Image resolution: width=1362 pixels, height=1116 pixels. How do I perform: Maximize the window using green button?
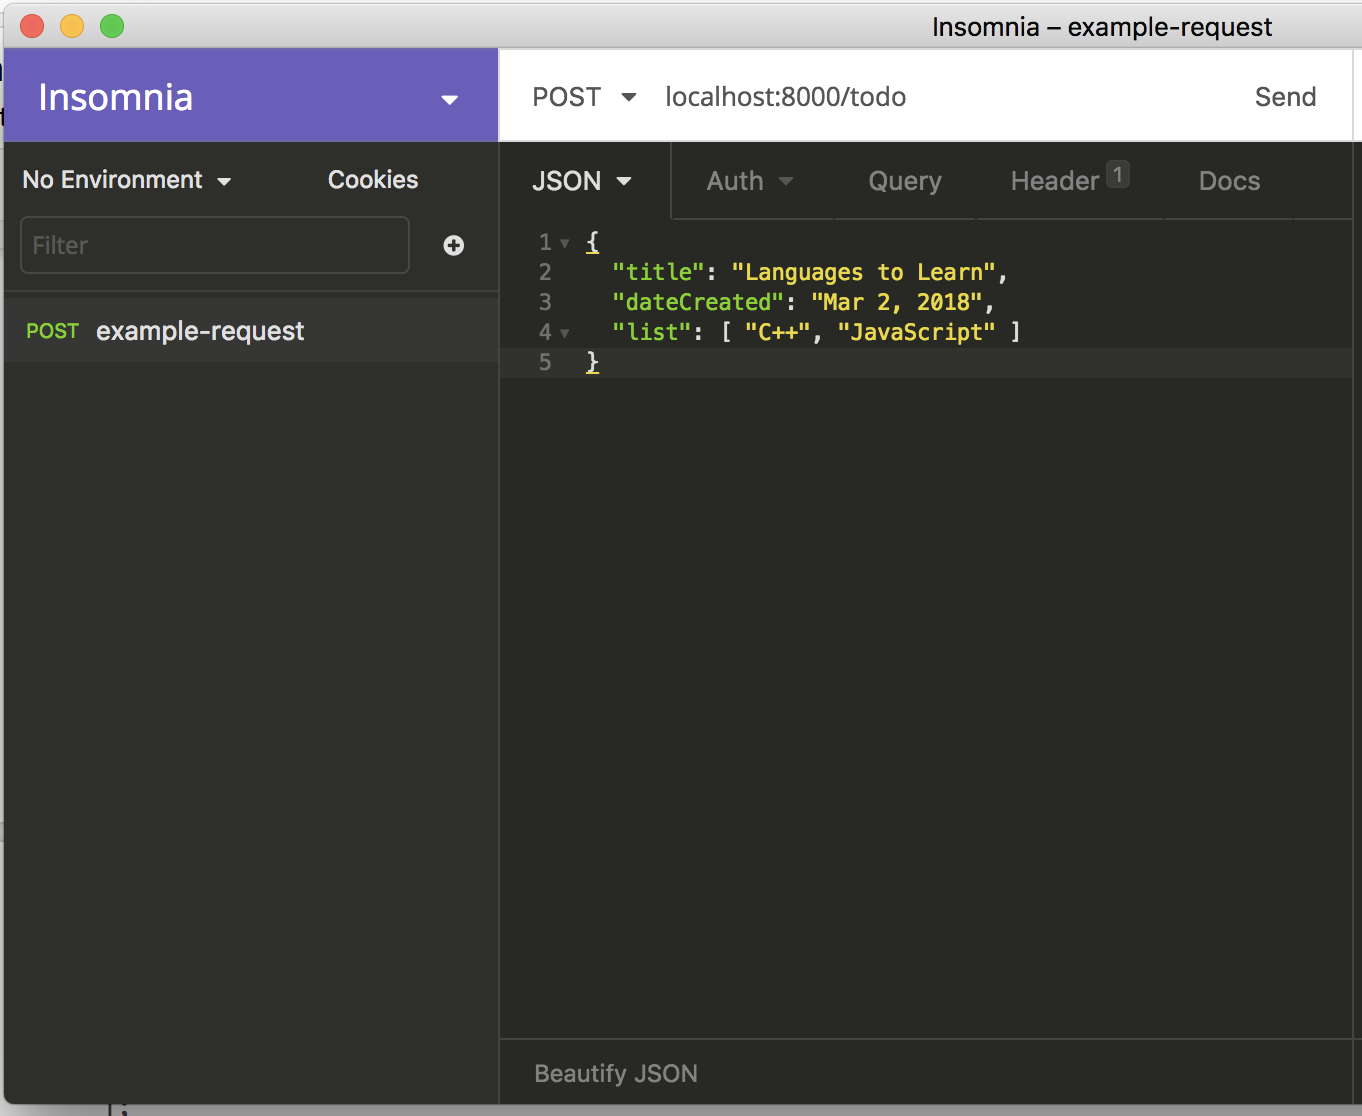point(112,26)
